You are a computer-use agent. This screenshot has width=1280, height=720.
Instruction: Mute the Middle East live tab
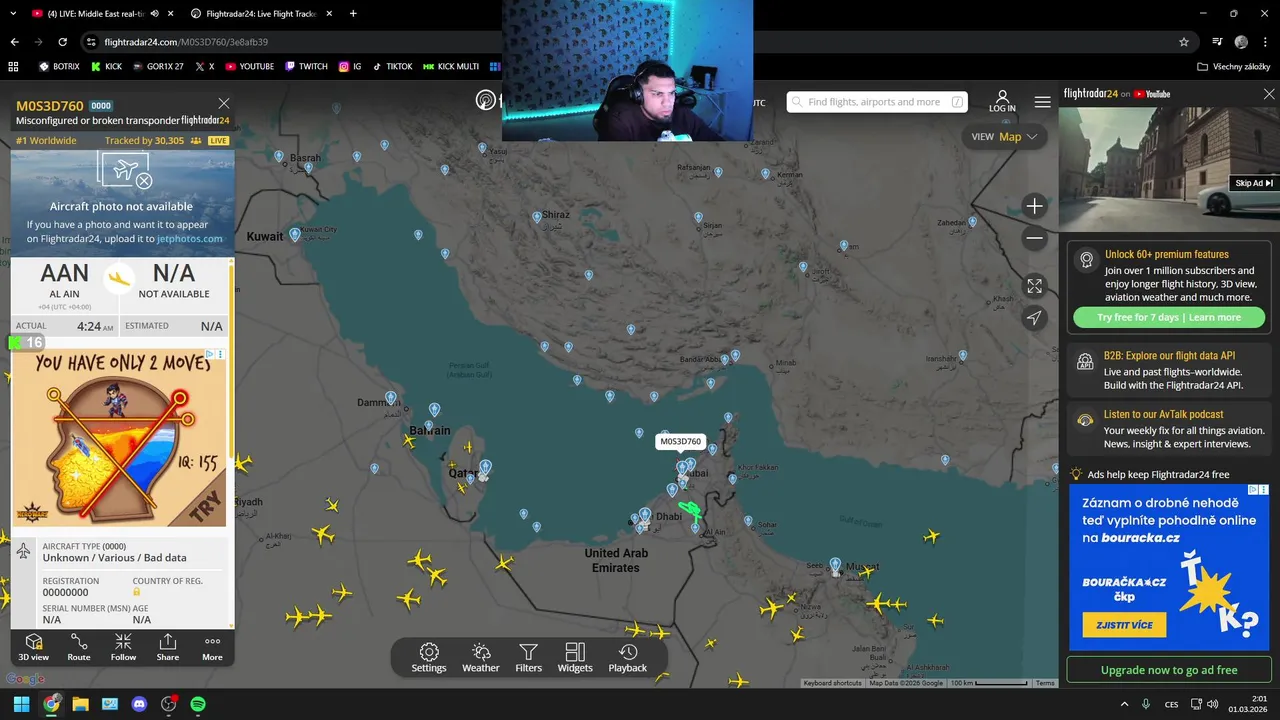point(154,14)
